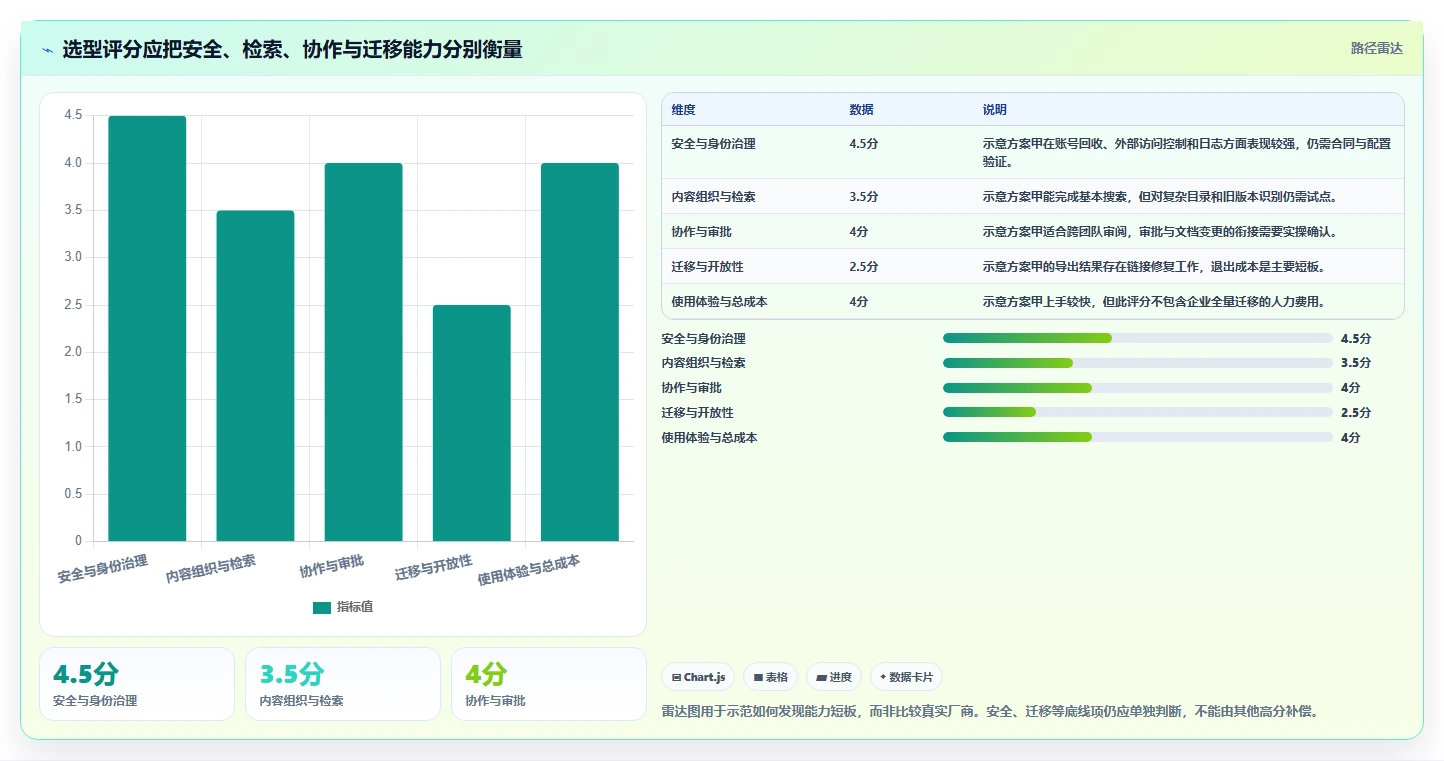This screenshot has height=761, width=1444.
Task: Click the 安全与身份治理 bar in the chart
Action: click(147, 328)
